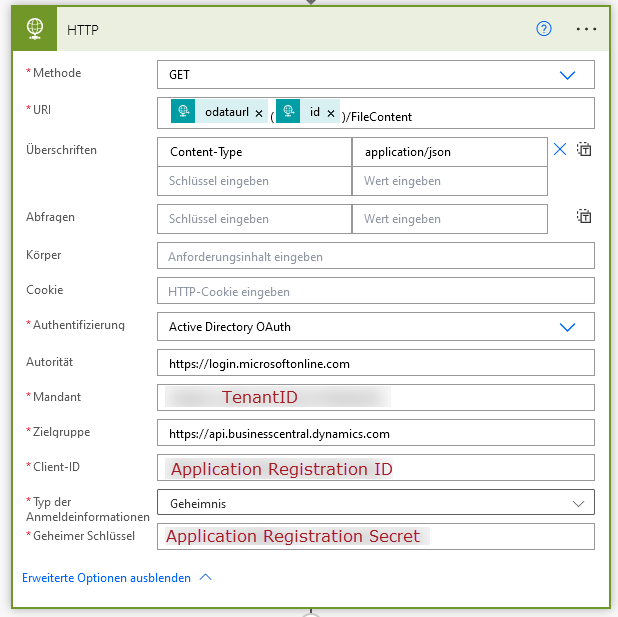Delete the Content-Type header row

point(560,149)
